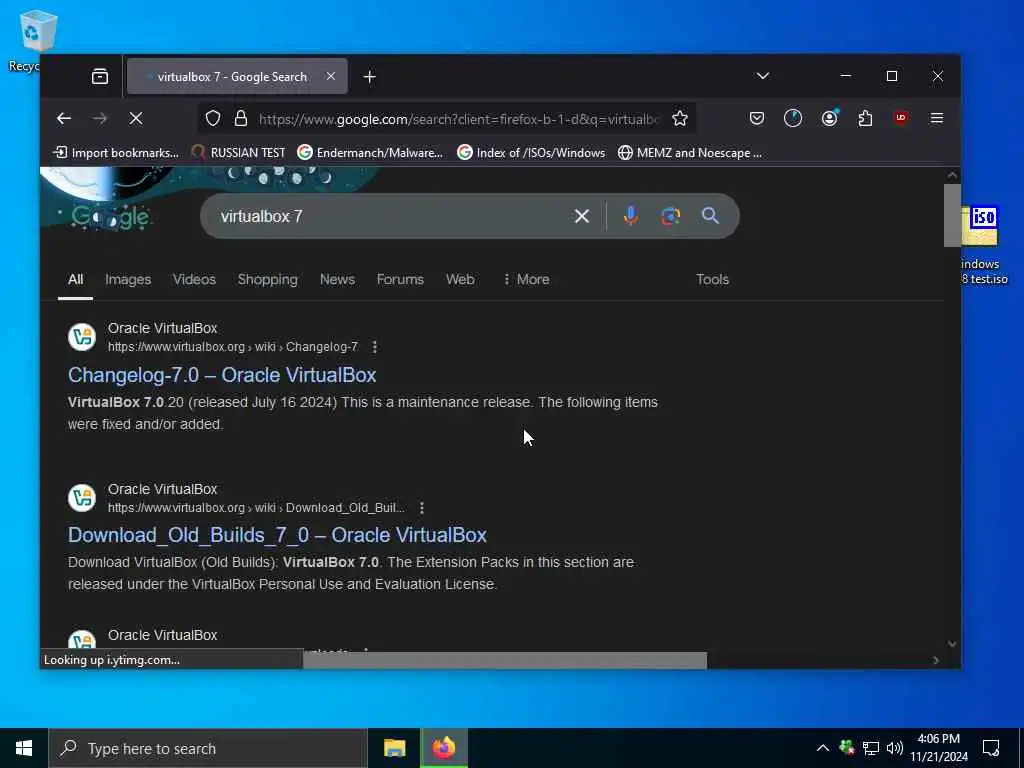
Task: Switch to the Videos results tab
Action: tap(194, 280)
